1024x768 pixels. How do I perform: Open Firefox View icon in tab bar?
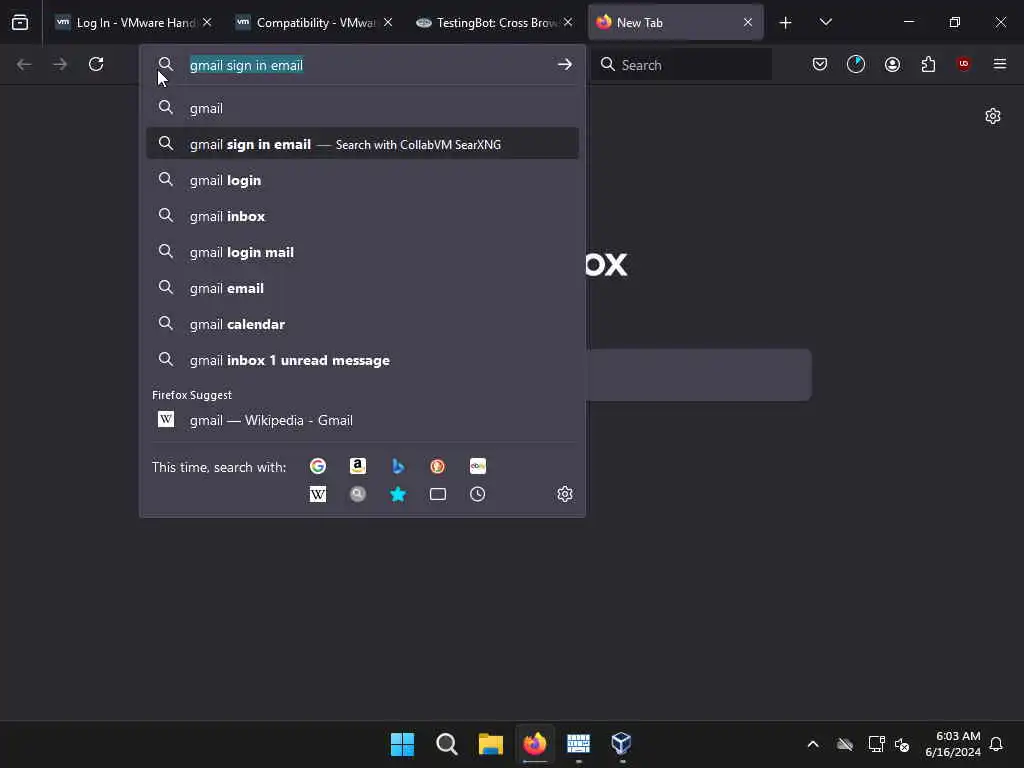(20, 23)
